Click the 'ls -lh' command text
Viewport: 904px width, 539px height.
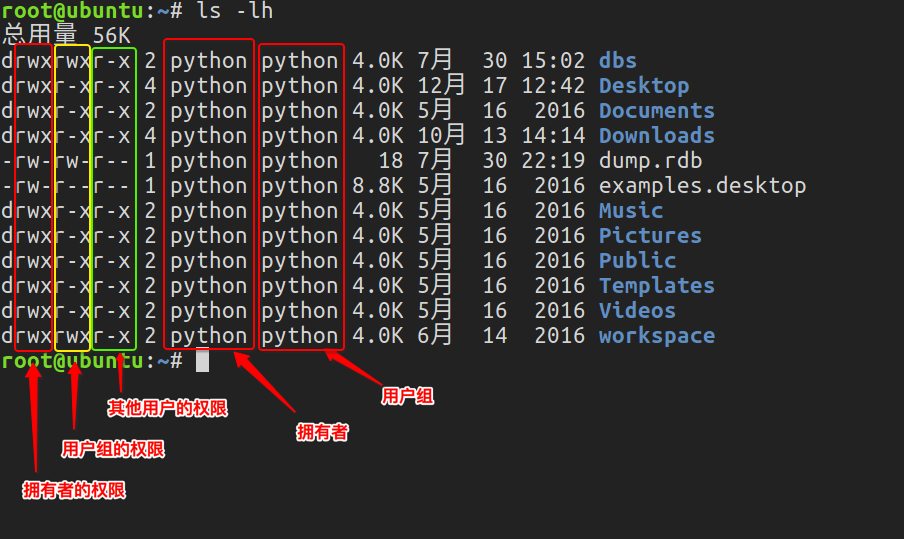pos(235,10)
